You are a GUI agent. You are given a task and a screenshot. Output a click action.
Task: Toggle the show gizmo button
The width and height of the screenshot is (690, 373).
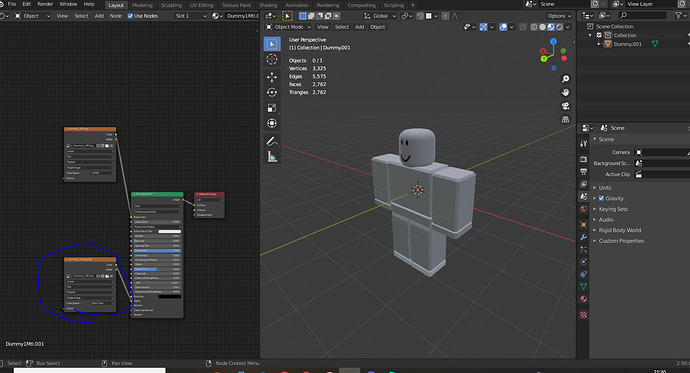(x=483, y=27)
